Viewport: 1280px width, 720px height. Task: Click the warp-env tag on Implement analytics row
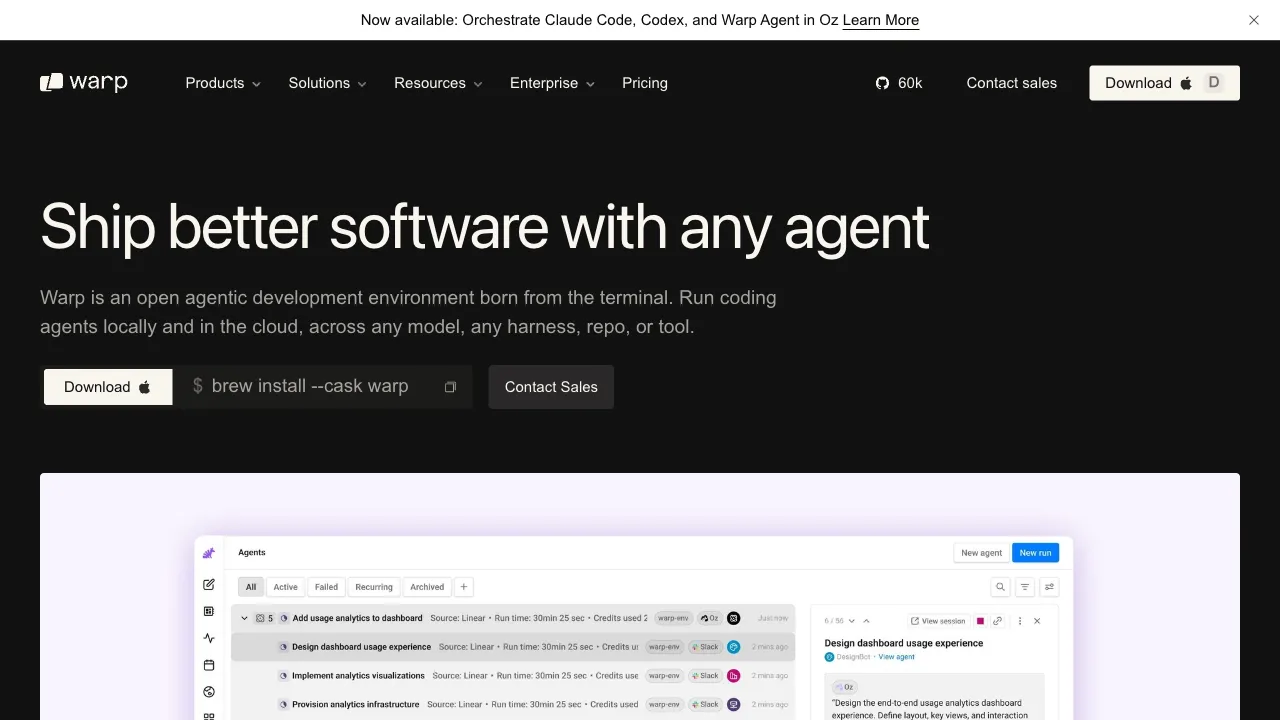coord(664,676)
